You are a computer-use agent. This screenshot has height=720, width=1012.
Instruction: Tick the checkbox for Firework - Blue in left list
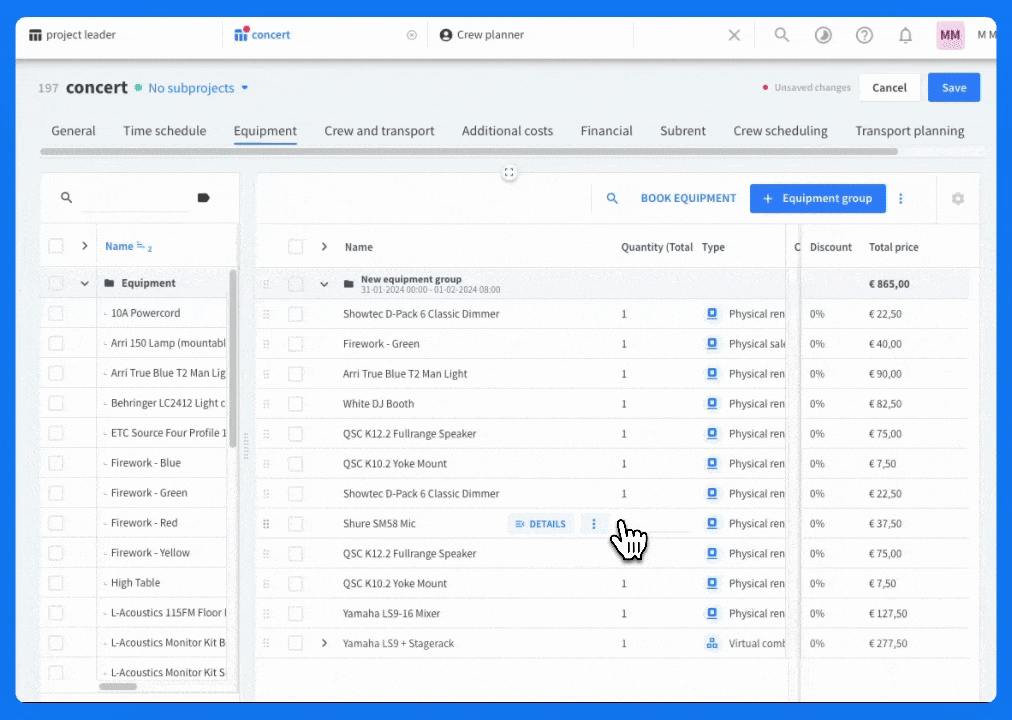coord(56,463)
